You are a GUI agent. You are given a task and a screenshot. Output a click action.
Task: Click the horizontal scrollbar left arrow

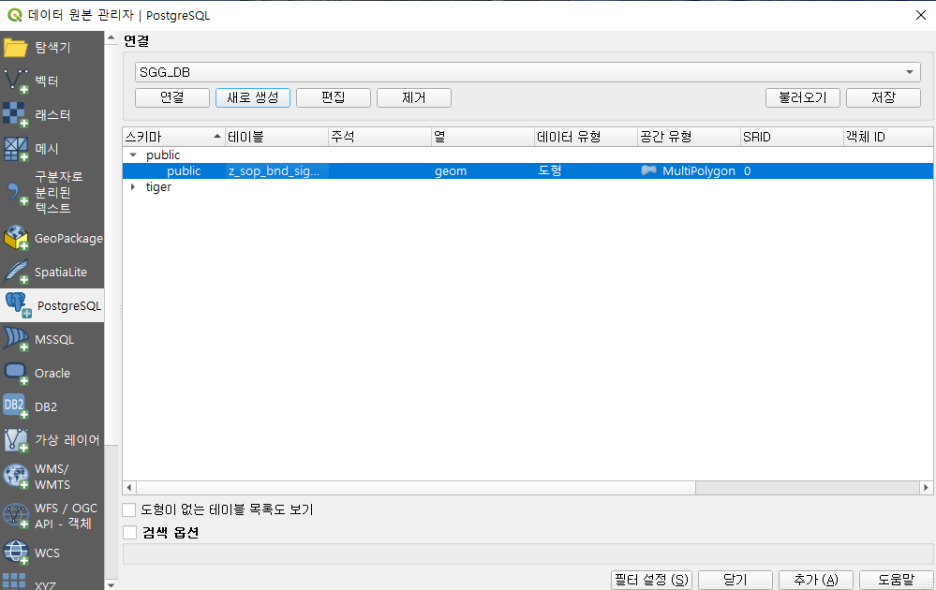tap(130, 487)
